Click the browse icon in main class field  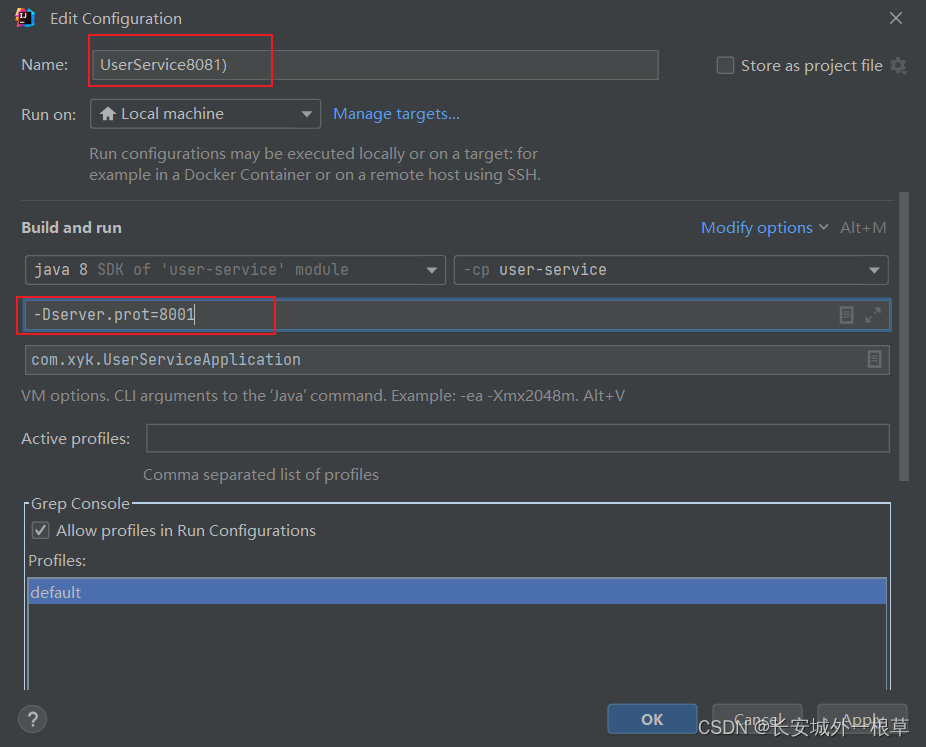click(874, 359)
